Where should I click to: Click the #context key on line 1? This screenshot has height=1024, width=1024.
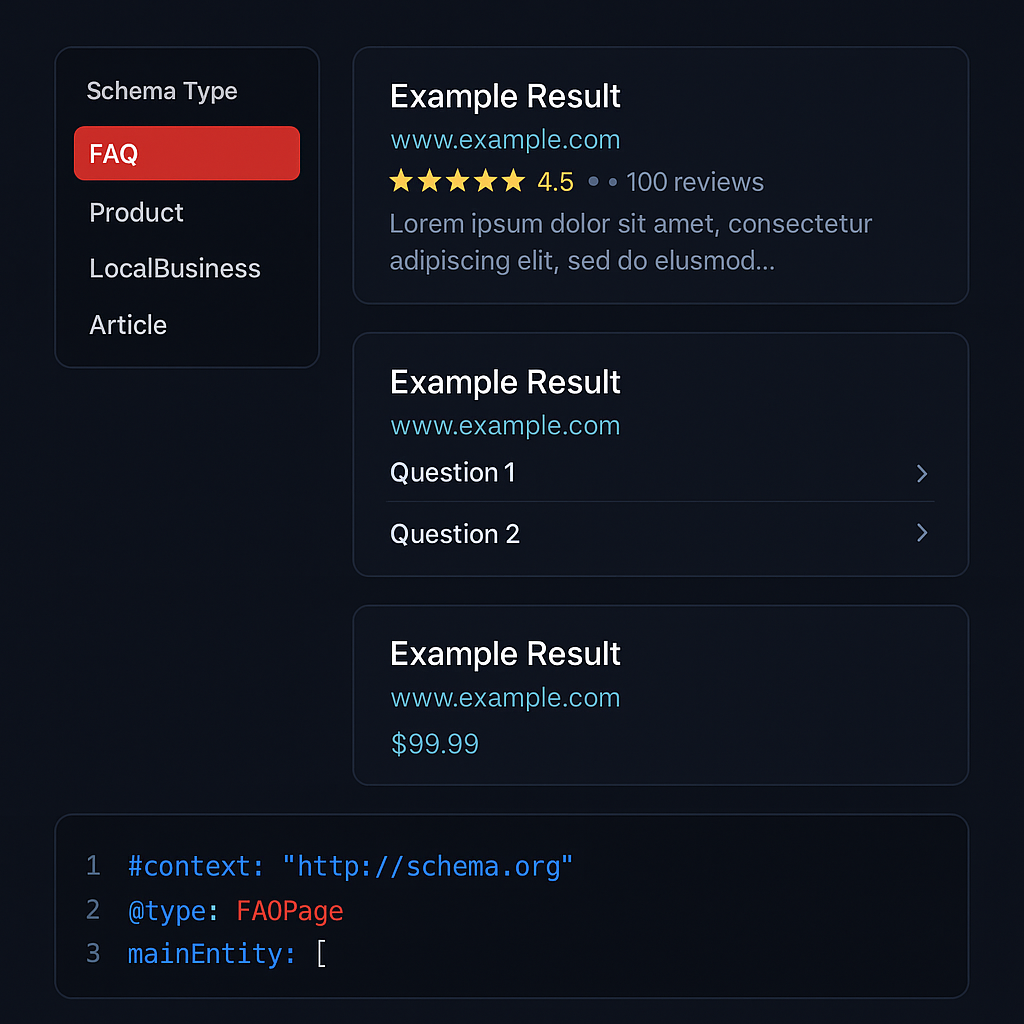(x=194, y=866)
